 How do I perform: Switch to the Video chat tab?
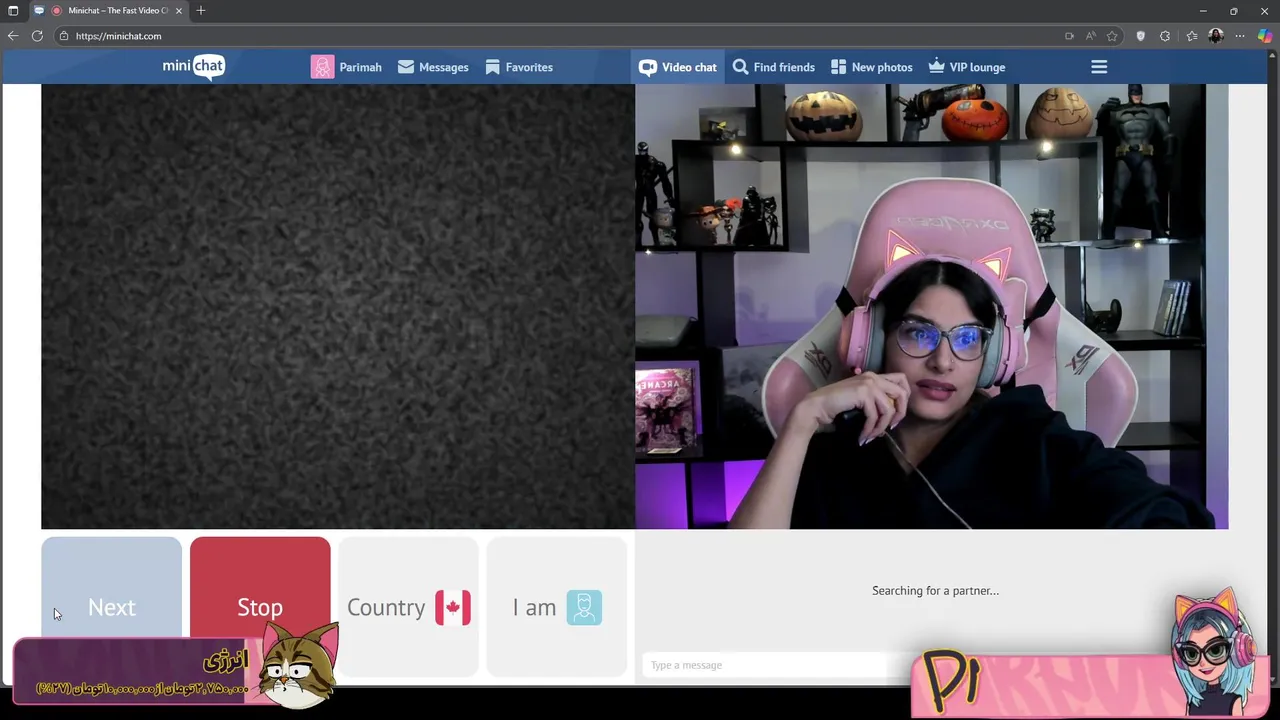678,67
